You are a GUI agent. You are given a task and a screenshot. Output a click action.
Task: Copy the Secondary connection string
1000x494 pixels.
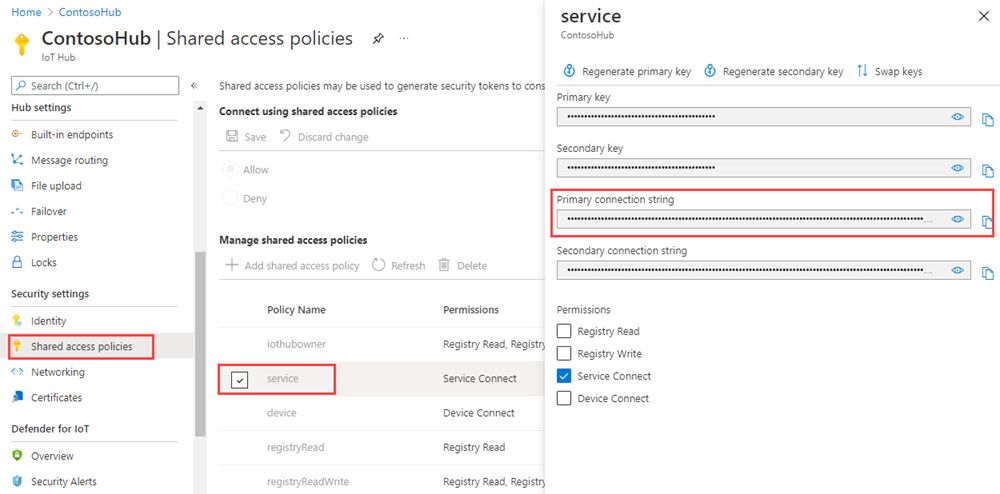point(988,272)
